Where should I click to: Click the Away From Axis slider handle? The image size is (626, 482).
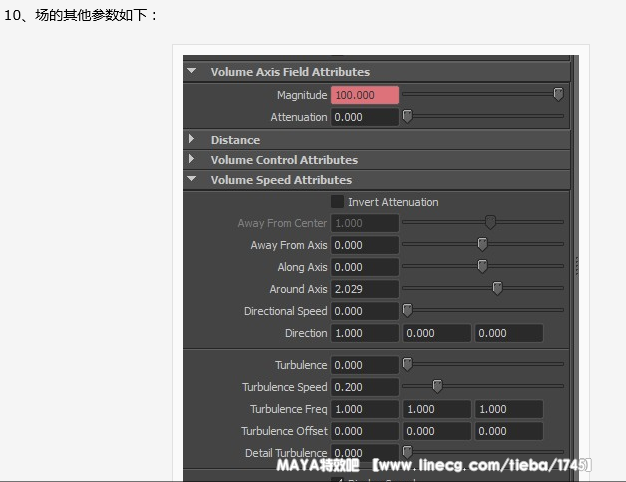tap(482, 244)
